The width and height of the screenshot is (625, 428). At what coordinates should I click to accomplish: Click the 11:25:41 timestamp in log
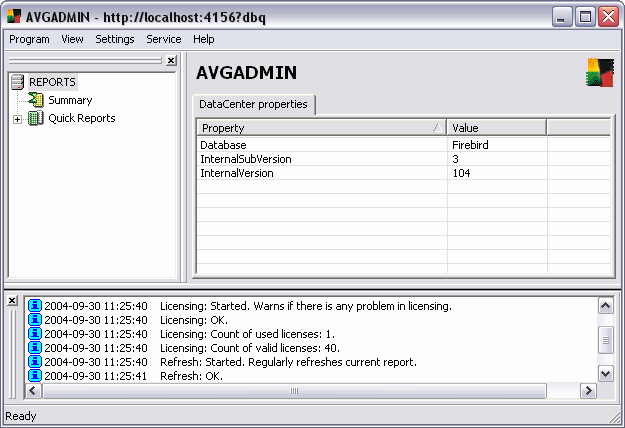(96, 376)
